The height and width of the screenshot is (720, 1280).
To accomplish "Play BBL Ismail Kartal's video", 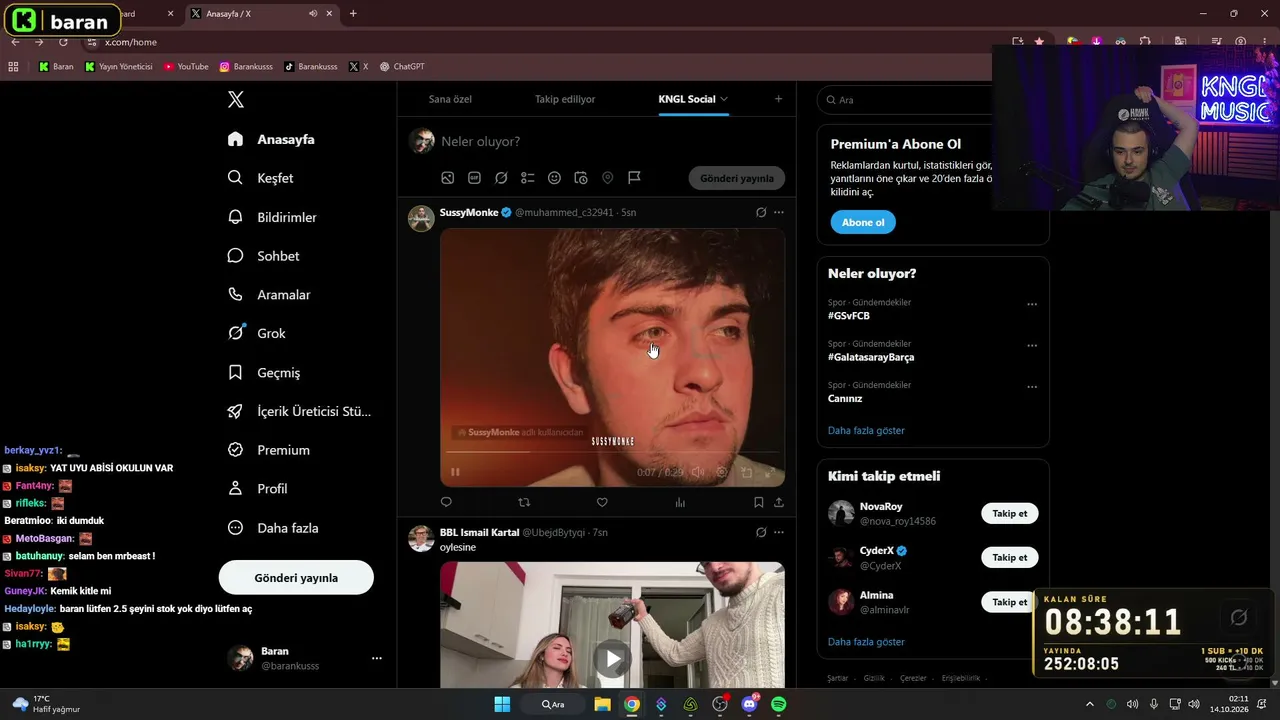I will 612,658.
